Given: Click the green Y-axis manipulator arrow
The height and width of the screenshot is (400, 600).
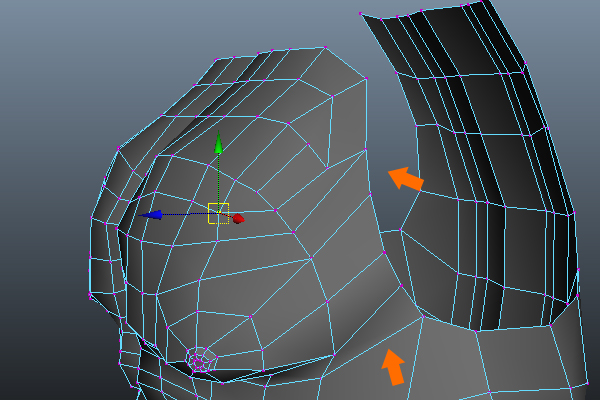Looking at the screenshot, I should pyautogui.click(x=218, y=142).
